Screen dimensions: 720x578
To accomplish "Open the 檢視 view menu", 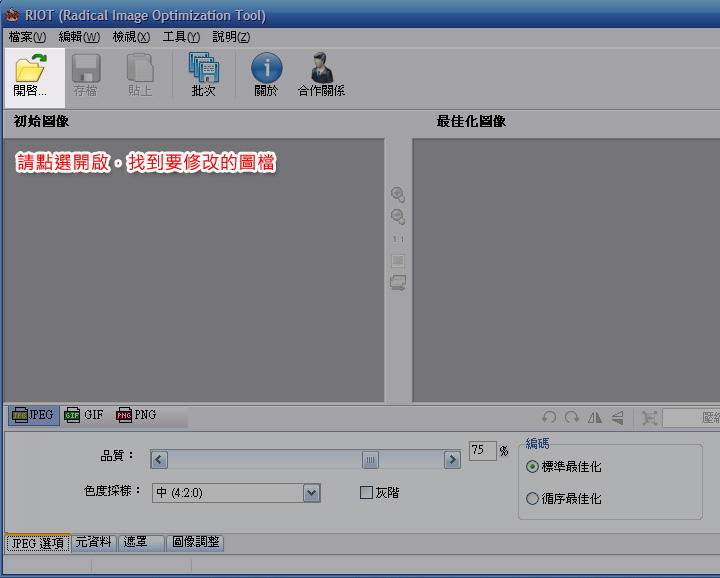I will 131,37.
